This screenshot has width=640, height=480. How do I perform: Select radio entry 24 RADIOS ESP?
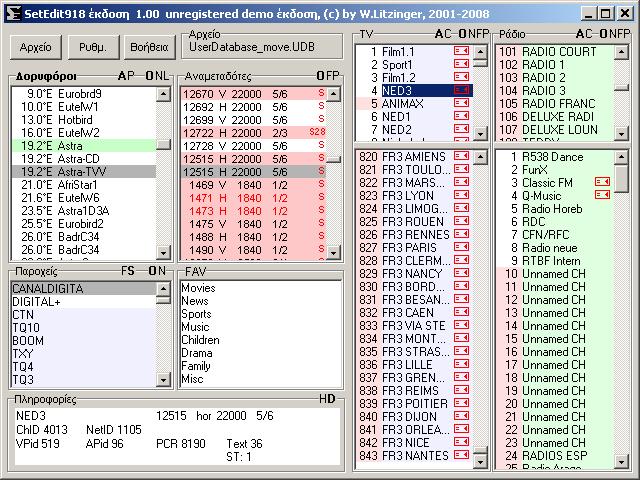pos(555,456)
